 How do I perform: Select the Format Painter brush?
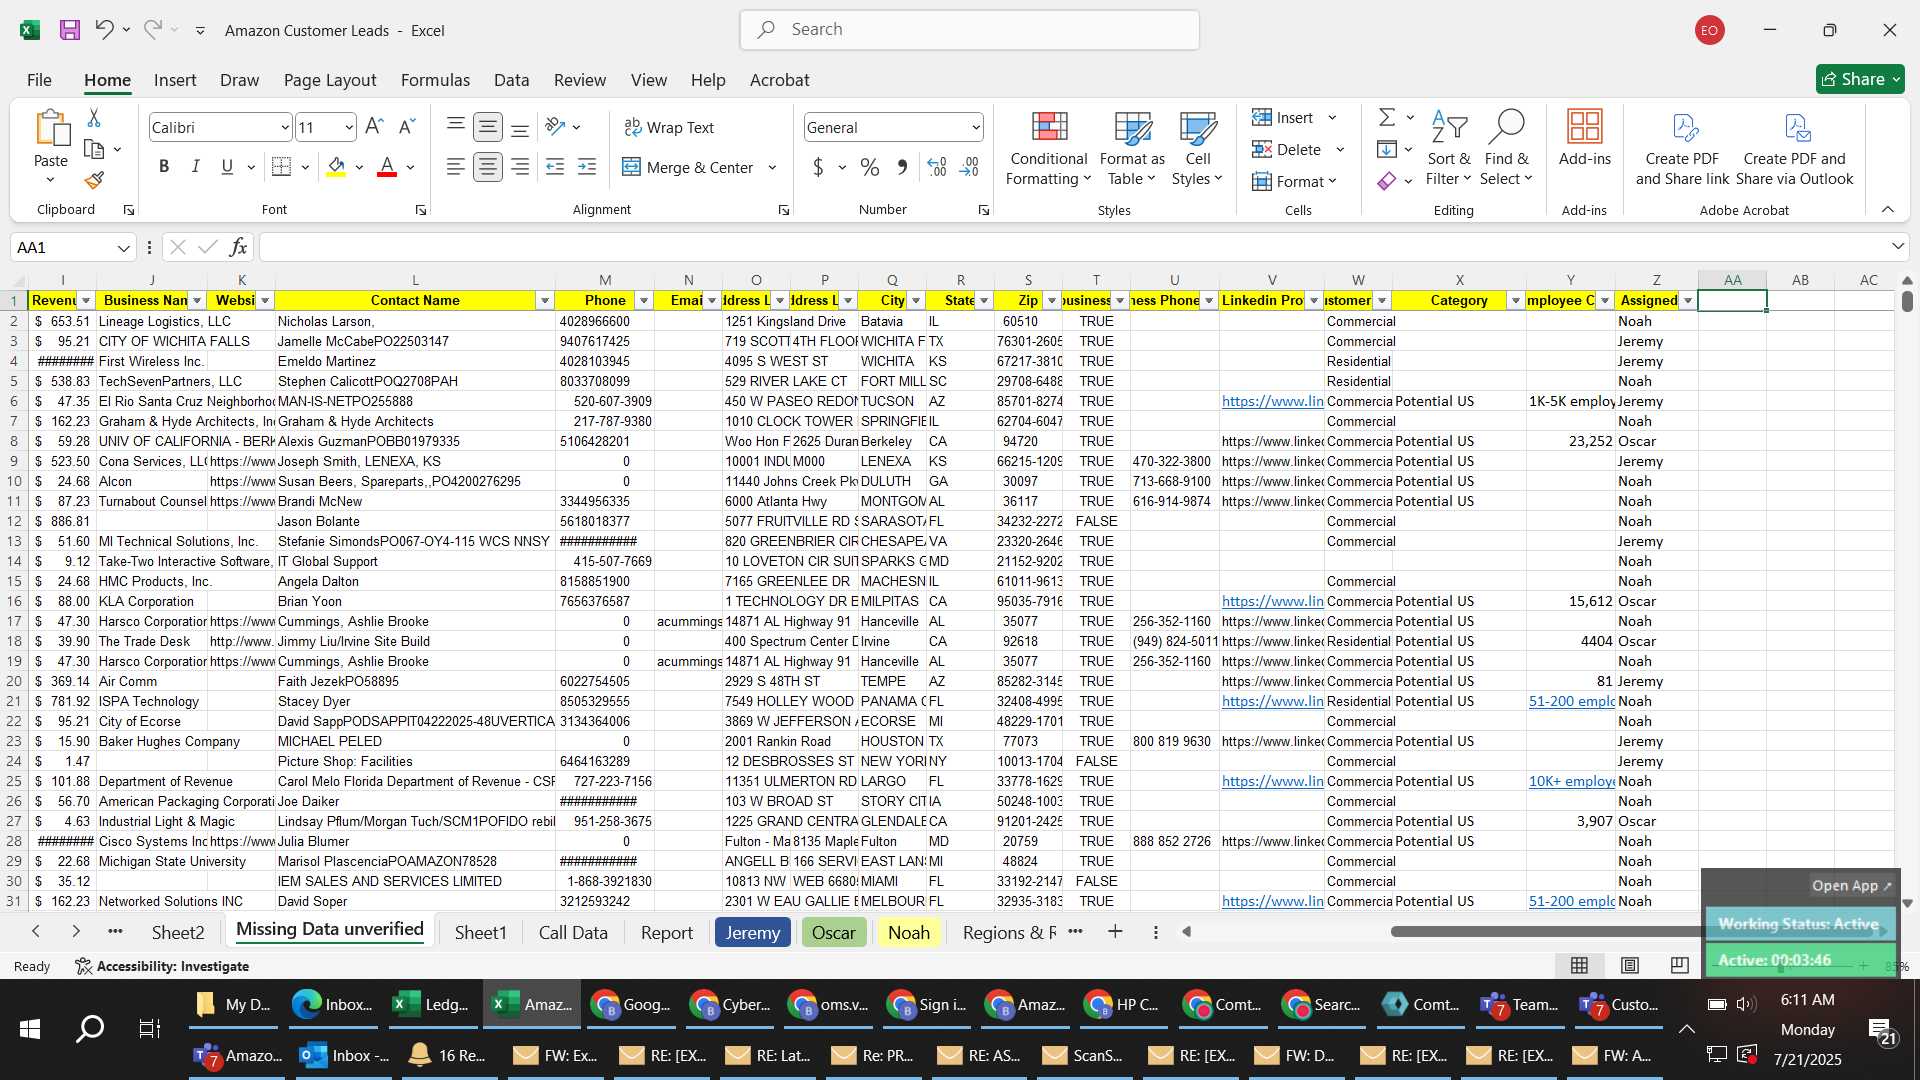(94, 181)
